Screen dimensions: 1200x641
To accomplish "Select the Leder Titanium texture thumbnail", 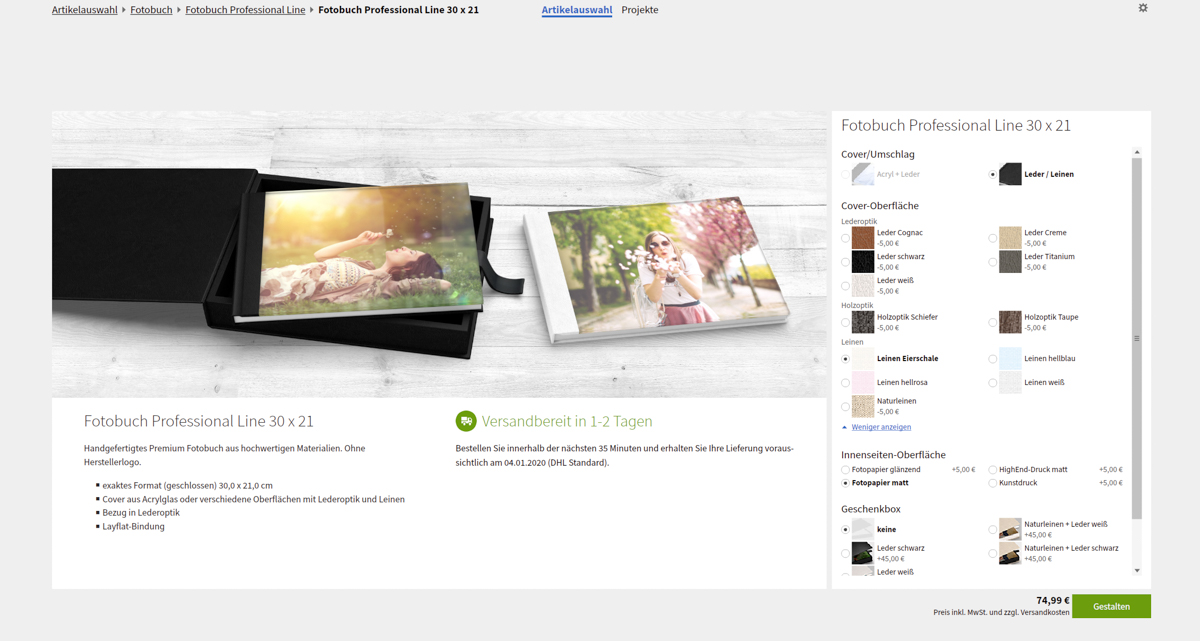I will click(1010, 262).
